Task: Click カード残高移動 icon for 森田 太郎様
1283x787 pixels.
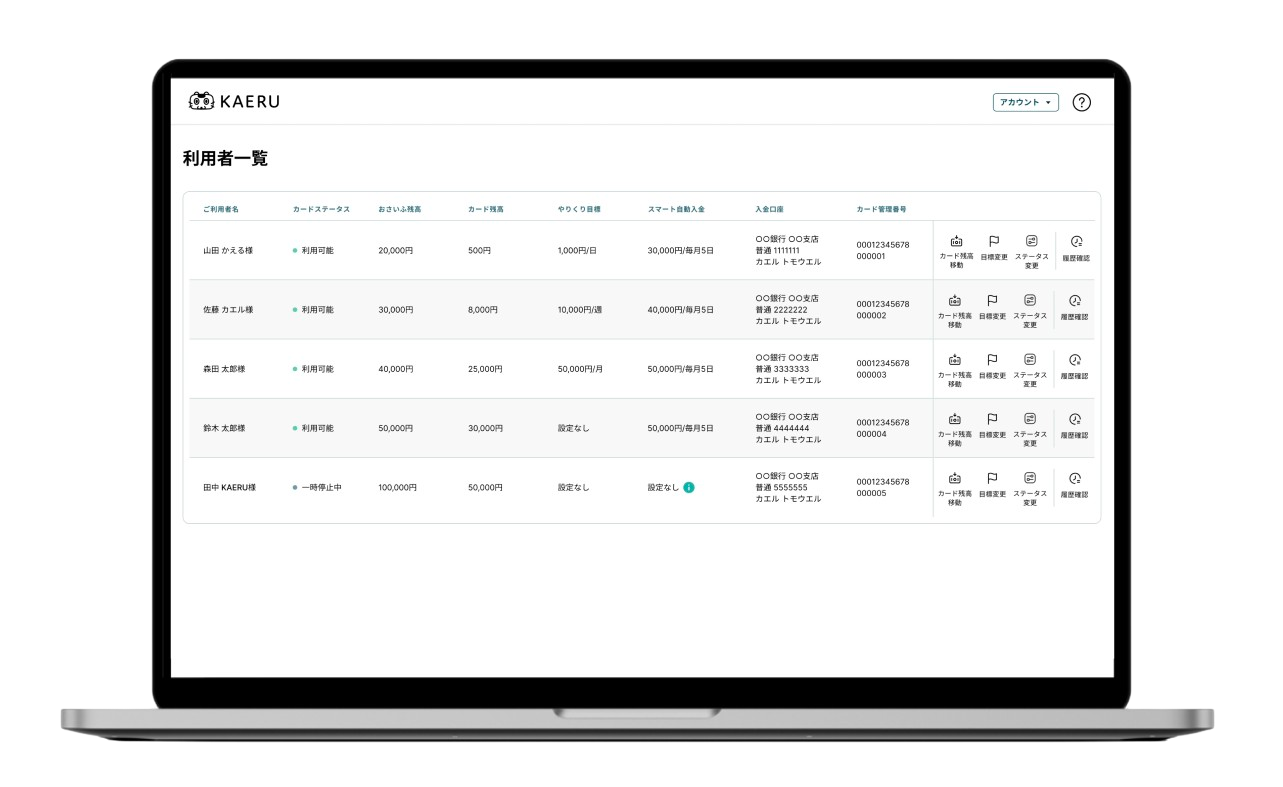Action: (x=955, y=360)
